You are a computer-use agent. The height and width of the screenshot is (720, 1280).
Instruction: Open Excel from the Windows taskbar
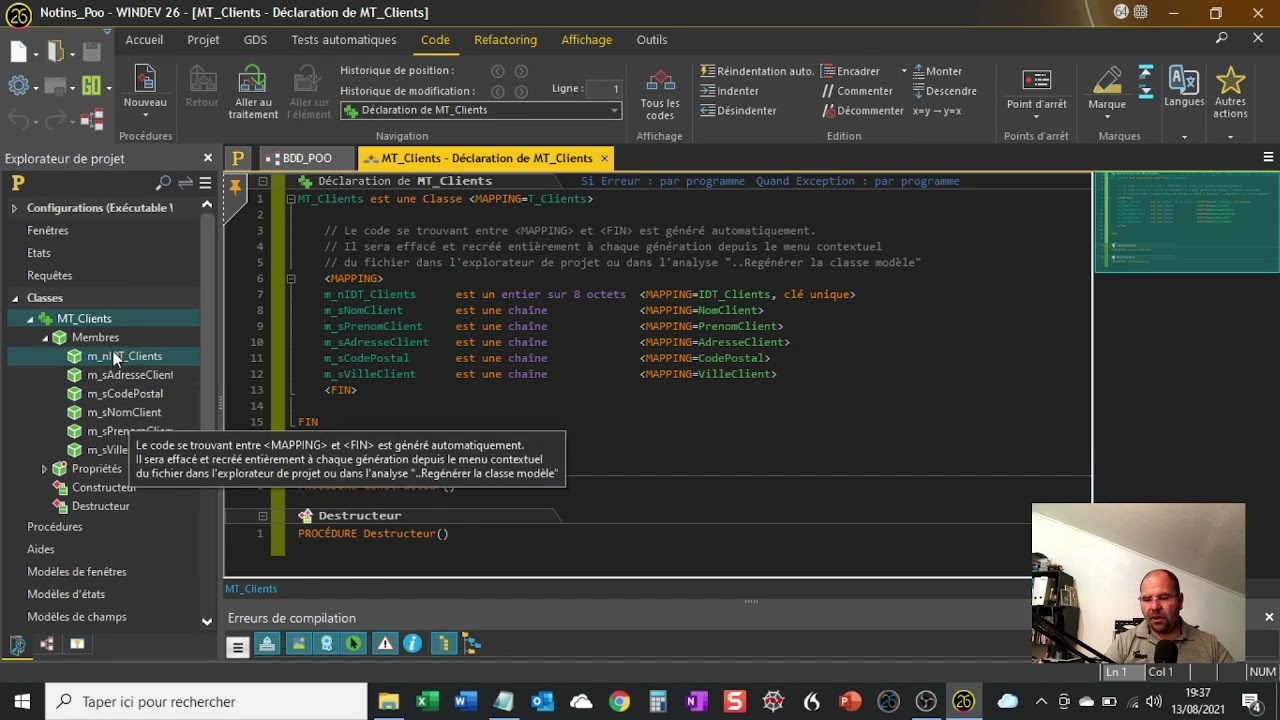[427, 702]
